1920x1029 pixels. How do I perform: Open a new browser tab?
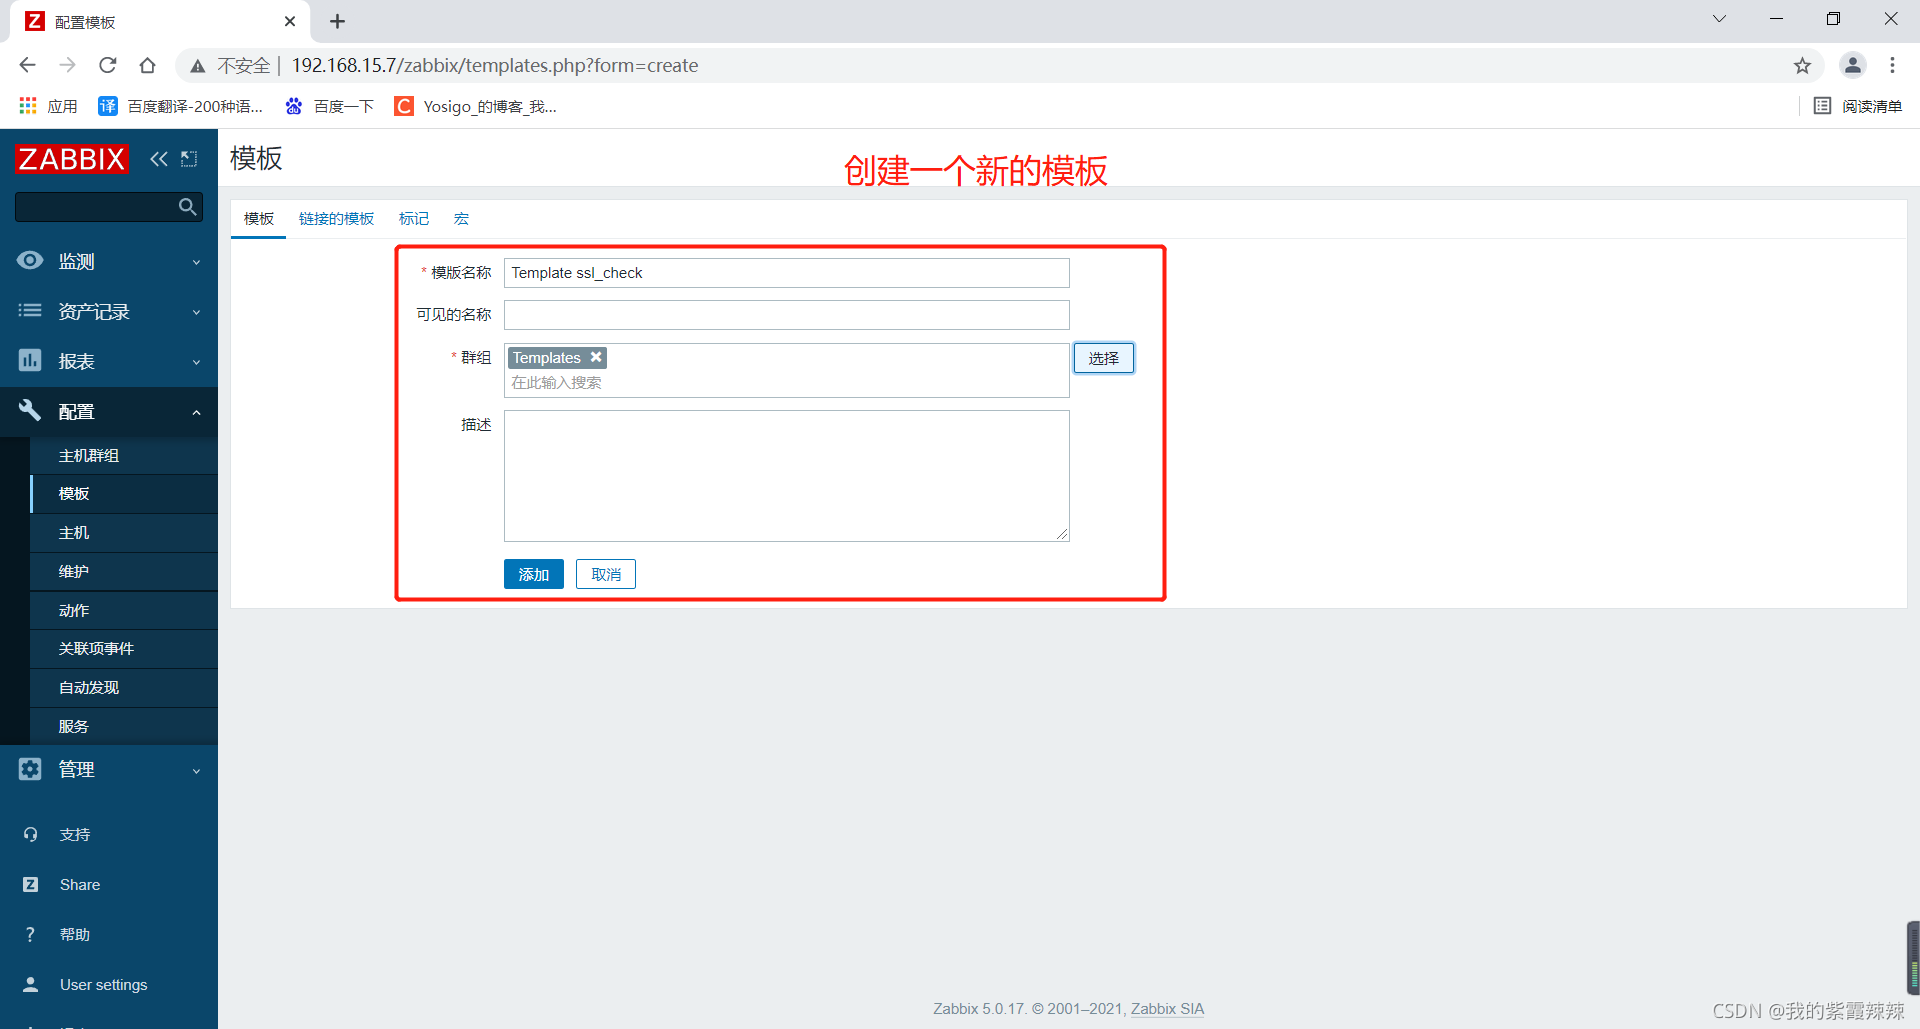click(338, 21)
